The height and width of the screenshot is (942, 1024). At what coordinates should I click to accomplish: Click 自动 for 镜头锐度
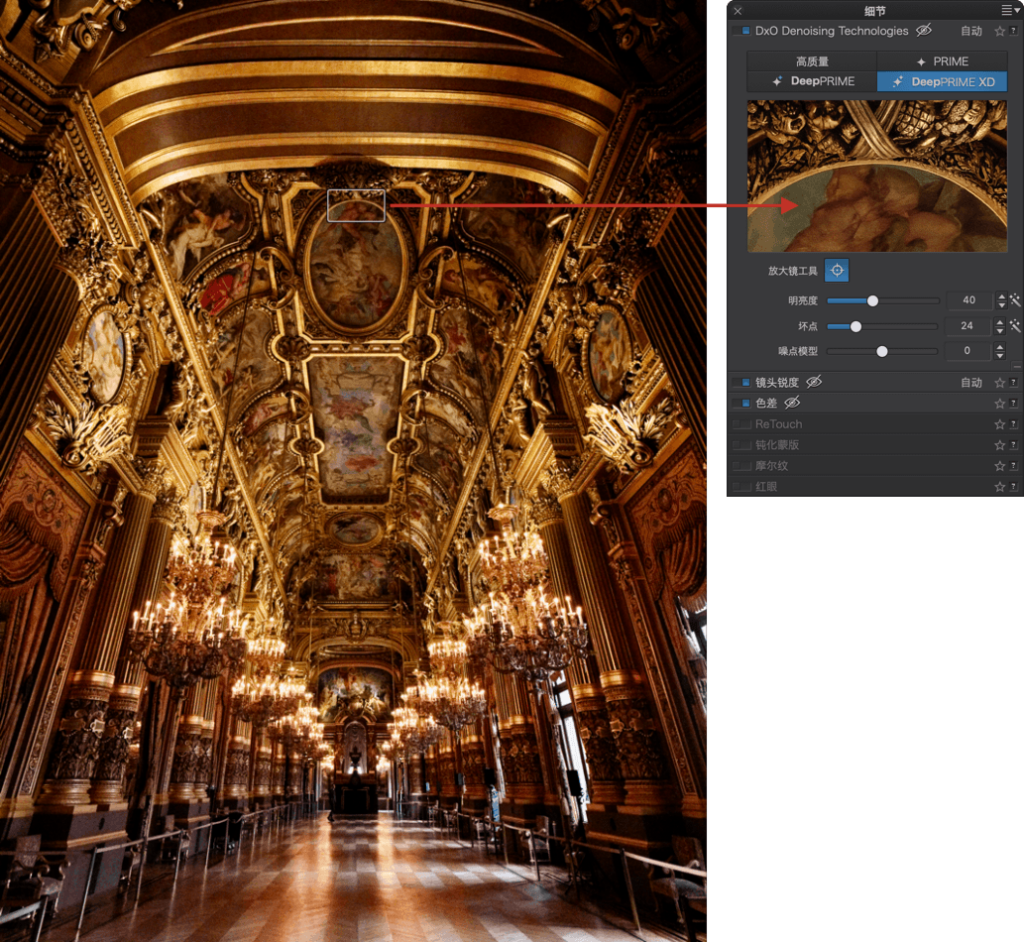pyautogui.click(x=971, y=383)
